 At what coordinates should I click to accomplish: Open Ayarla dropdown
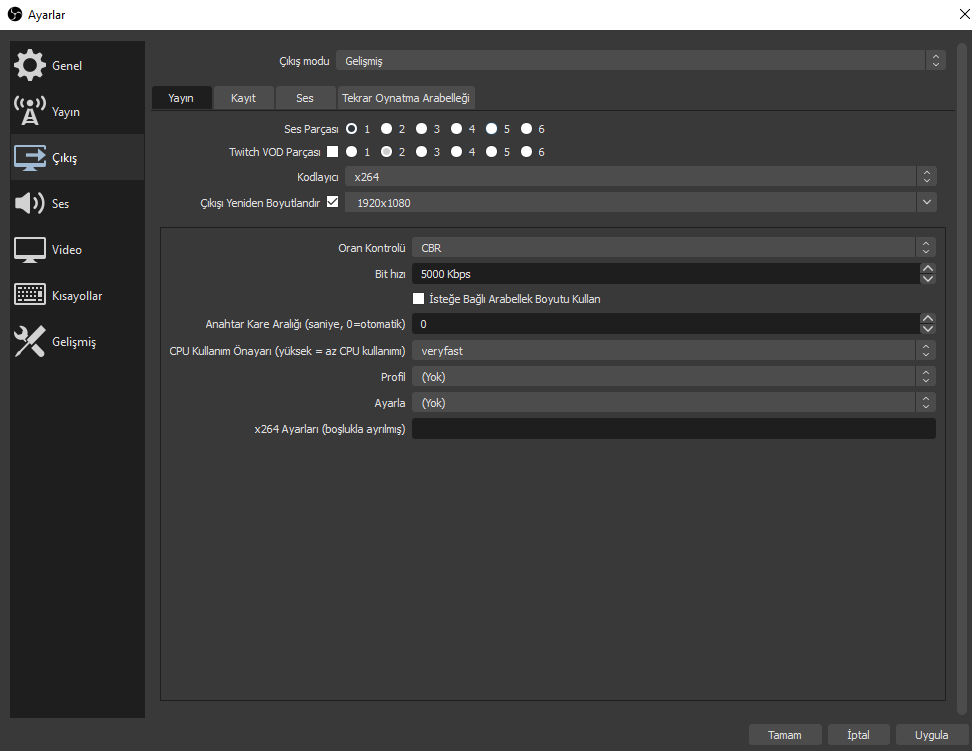(674, 402)
